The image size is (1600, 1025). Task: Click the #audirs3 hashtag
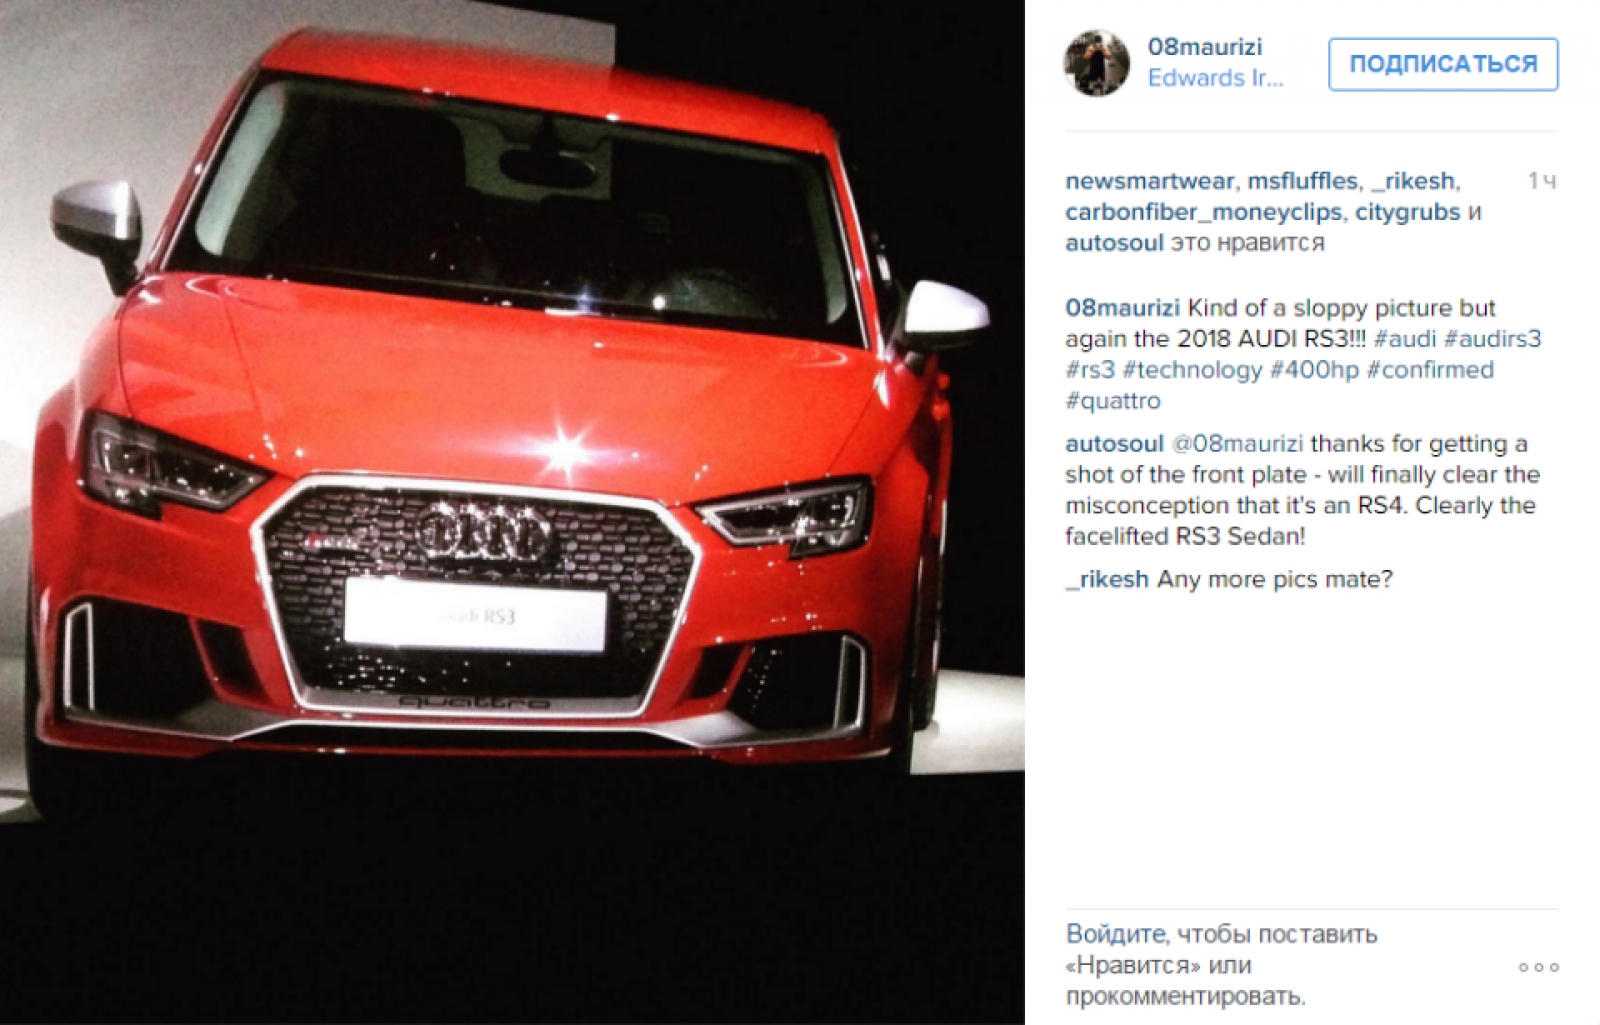tap(1492, 339)
